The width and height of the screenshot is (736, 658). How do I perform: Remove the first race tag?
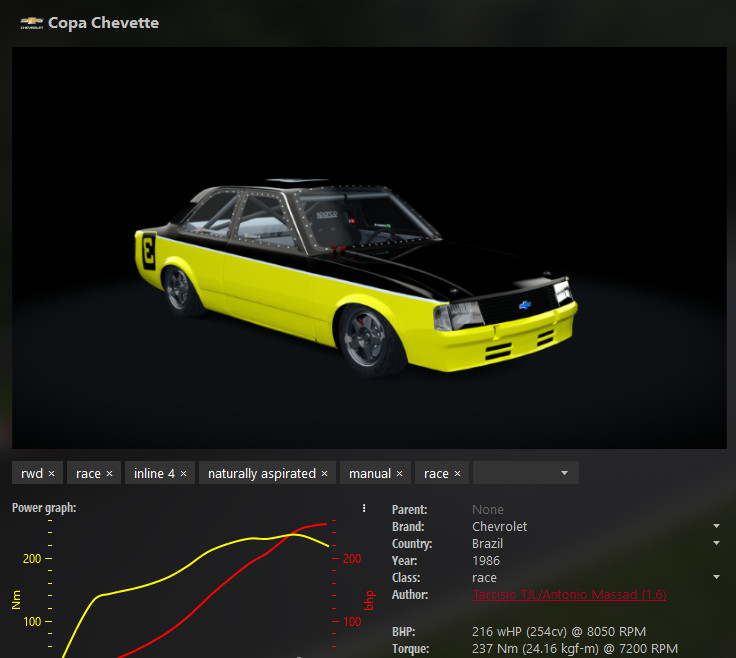pos(109,474)
